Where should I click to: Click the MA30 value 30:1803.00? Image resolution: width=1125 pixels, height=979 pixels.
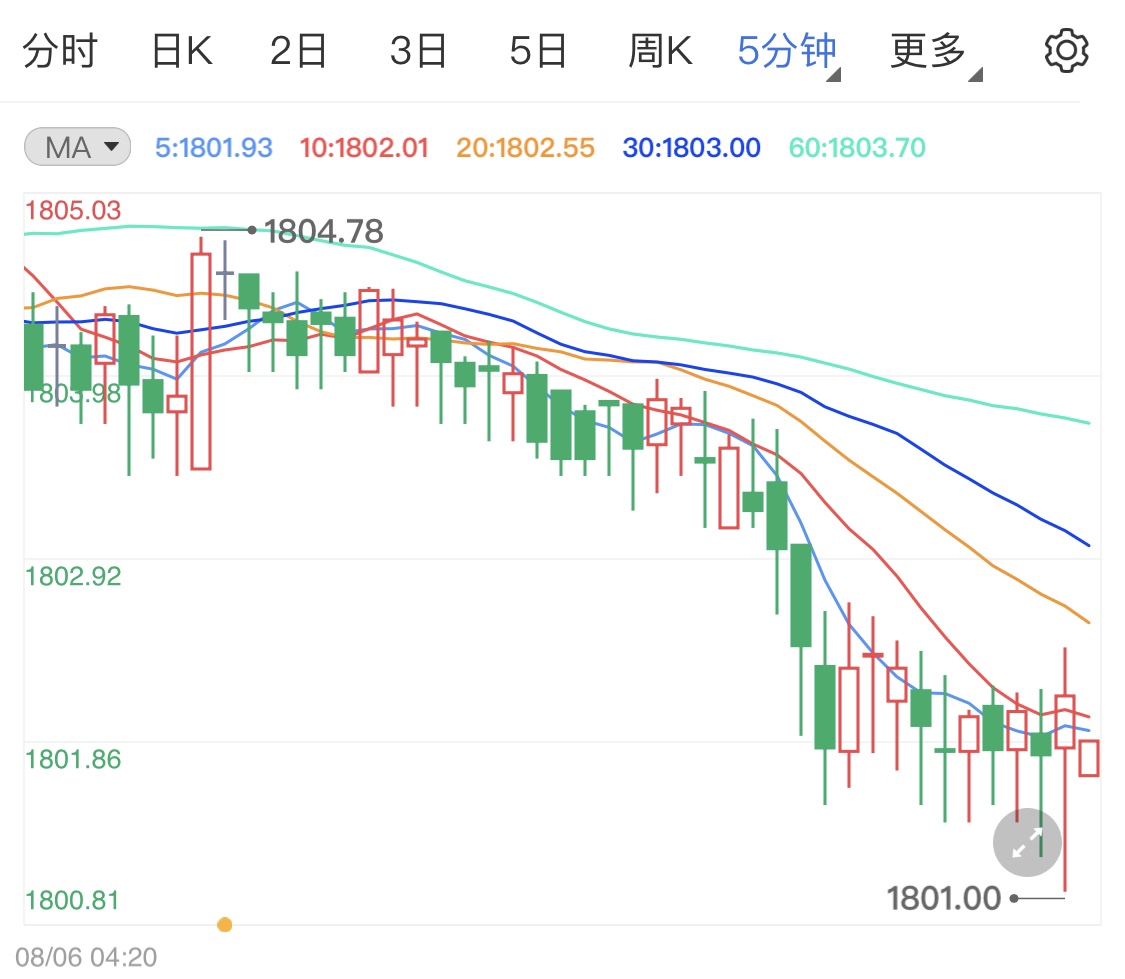point(692,148)
